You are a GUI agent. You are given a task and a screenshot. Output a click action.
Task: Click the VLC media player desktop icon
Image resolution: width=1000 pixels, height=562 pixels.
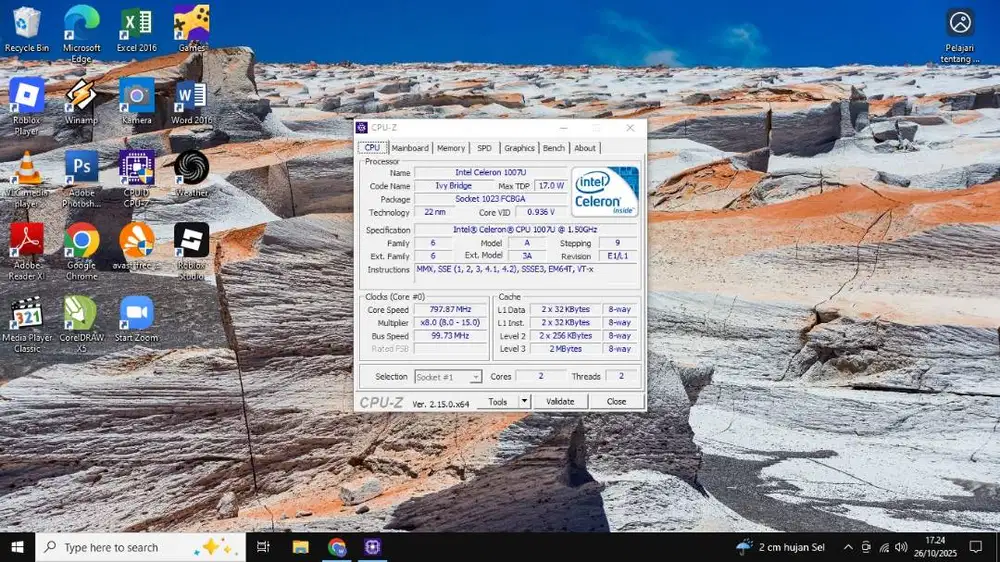point(27,169)
